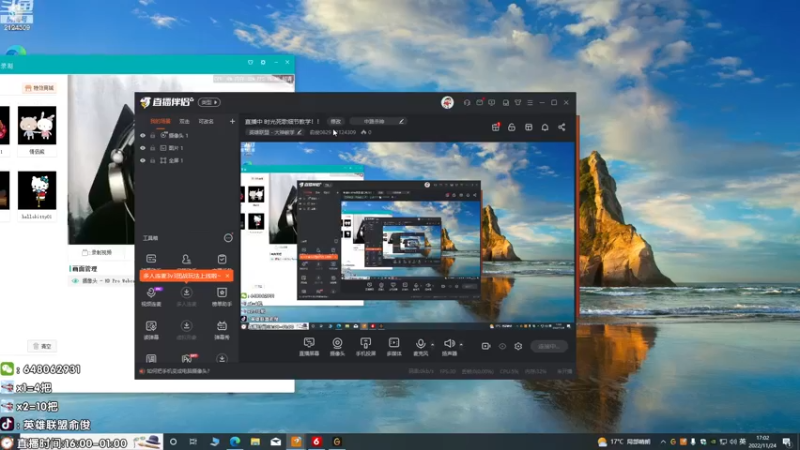Expand the mode pill button next to the logo
Viewport: 800px width, 450px height.
(x=209, y=103)
